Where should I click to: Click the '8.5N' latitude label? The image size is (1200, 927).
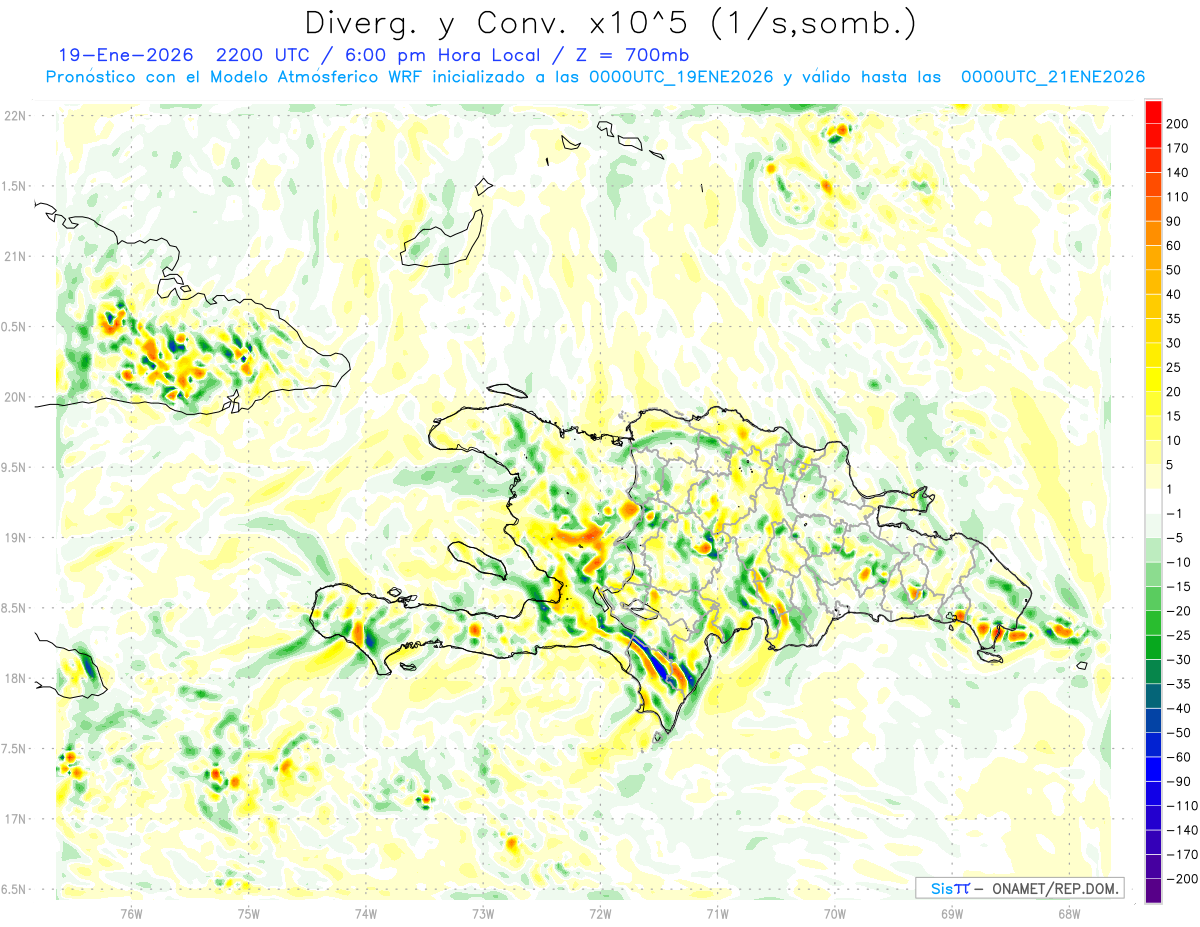(x=15, y=608)
